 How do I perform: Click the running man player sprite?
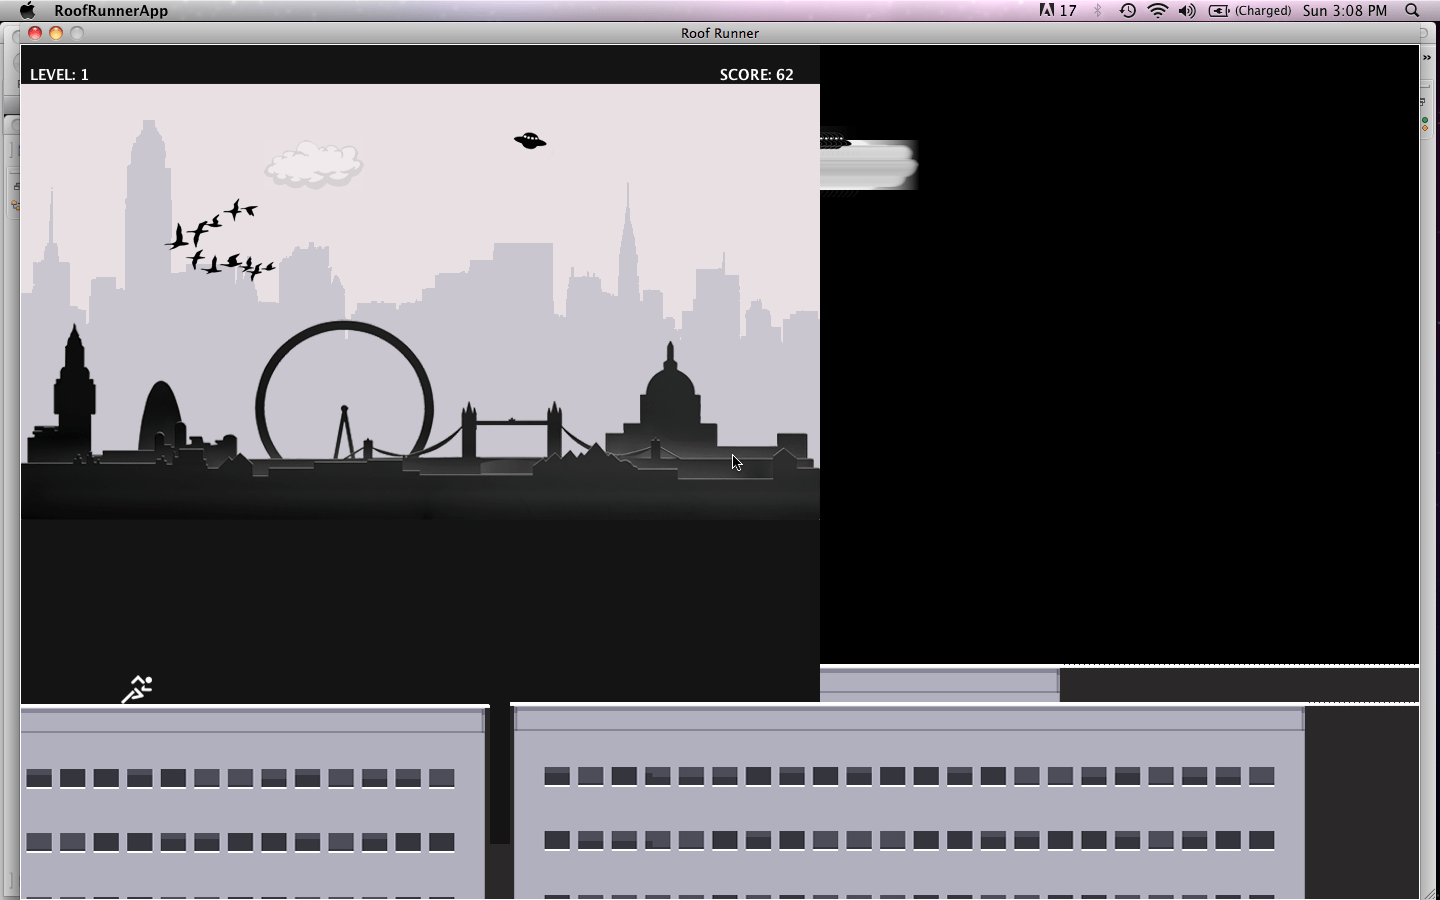[137, 690]
